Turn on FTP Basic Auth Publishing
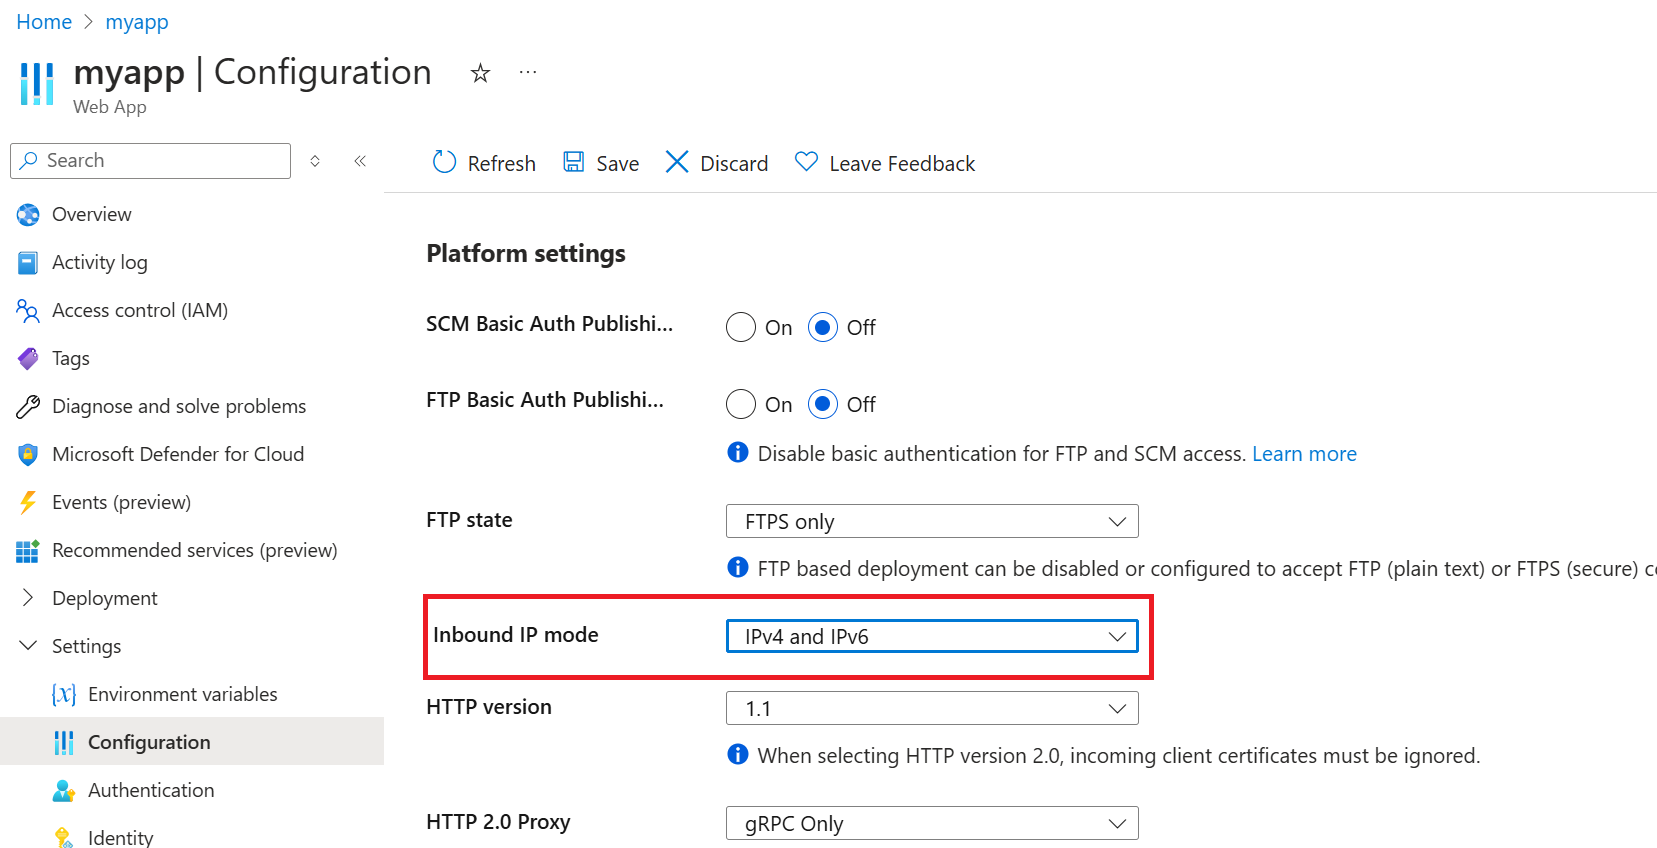This screenshot has height=848, width=1657. pos(740,404)
